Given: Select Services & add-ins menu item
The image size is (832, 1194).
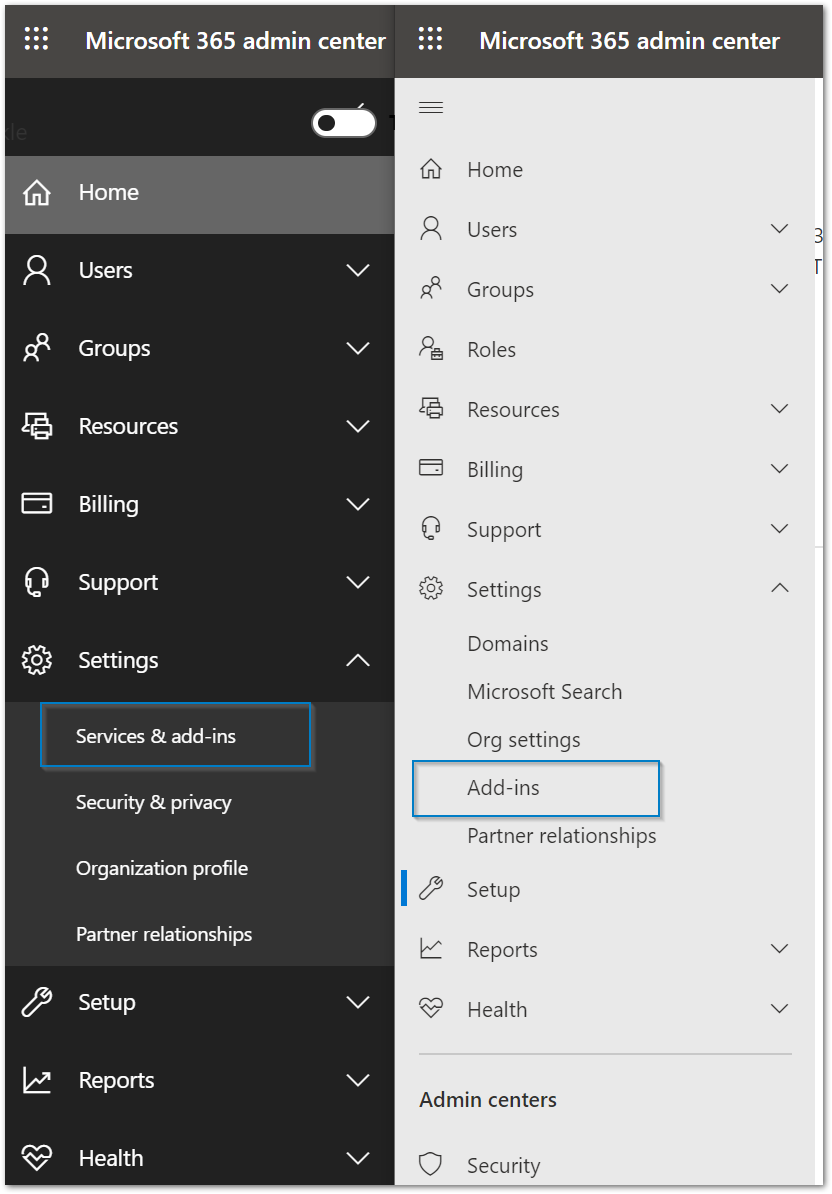Looking at the screenshot, I should 176,735.
